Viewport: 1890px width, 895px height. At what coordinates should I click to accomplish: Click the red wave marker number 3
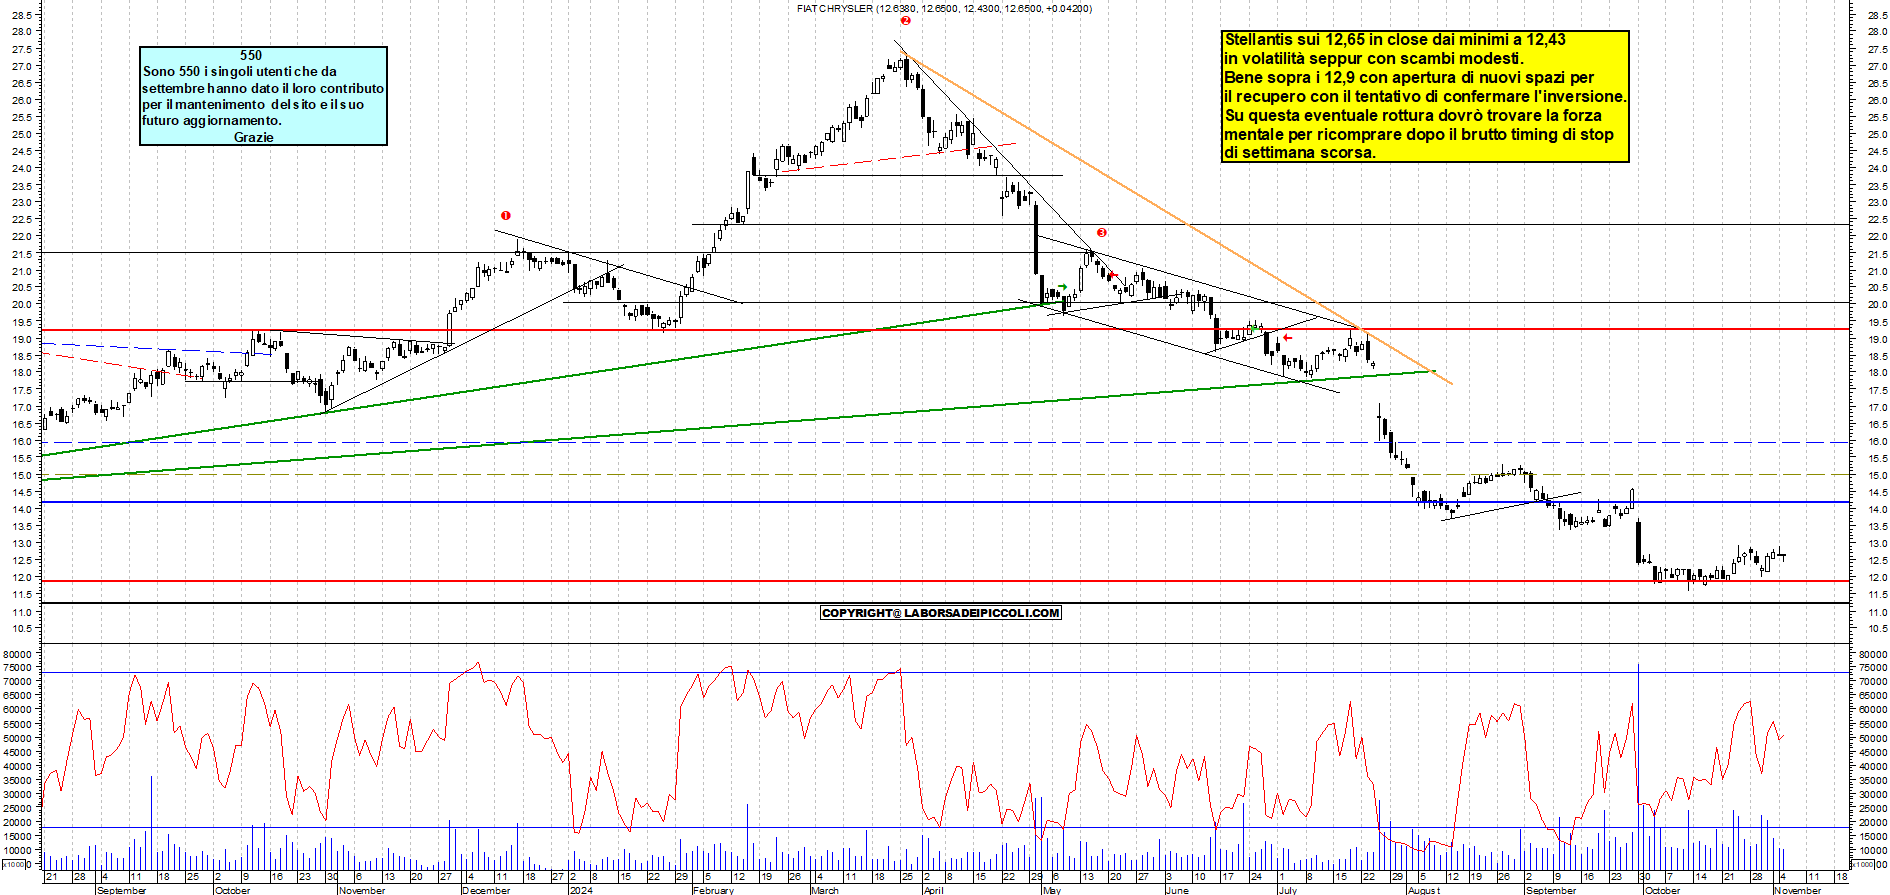[1102, 232]
